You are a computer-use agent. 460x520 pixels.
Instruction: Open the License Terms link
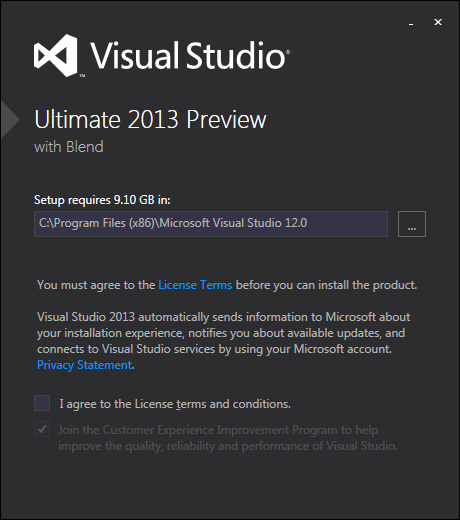click(195, 285)
